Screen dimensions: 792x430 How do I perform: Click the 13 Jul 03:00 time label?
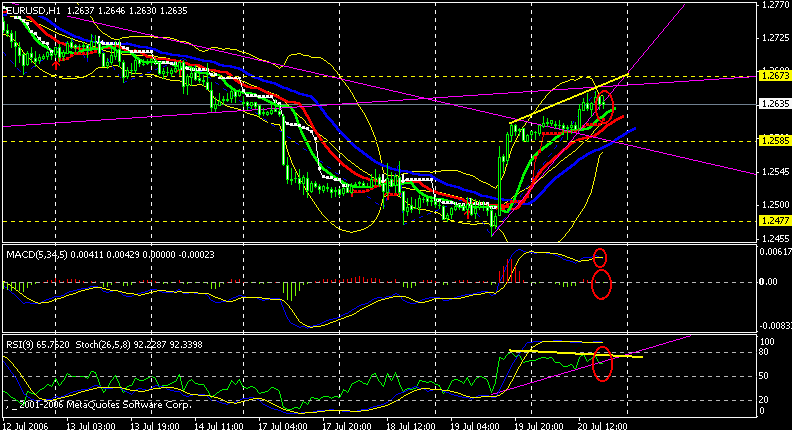(x=91, y=425)
